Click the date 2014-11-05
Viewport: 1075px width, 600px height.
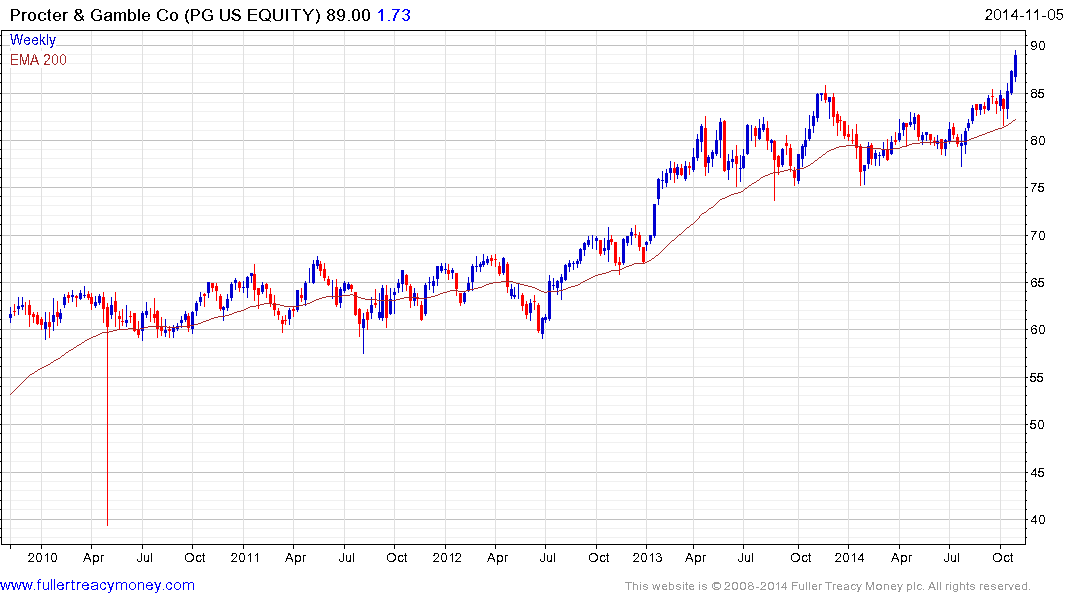tap(1024, 14)
